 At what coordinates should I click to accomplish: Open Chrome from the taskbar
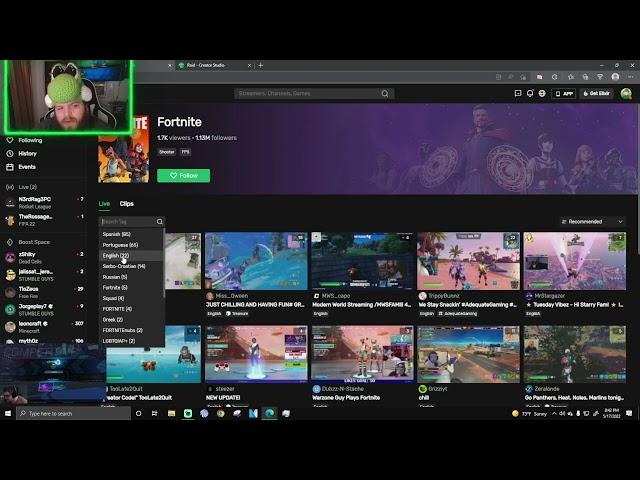pyautogui.click(x=220, y=413)
